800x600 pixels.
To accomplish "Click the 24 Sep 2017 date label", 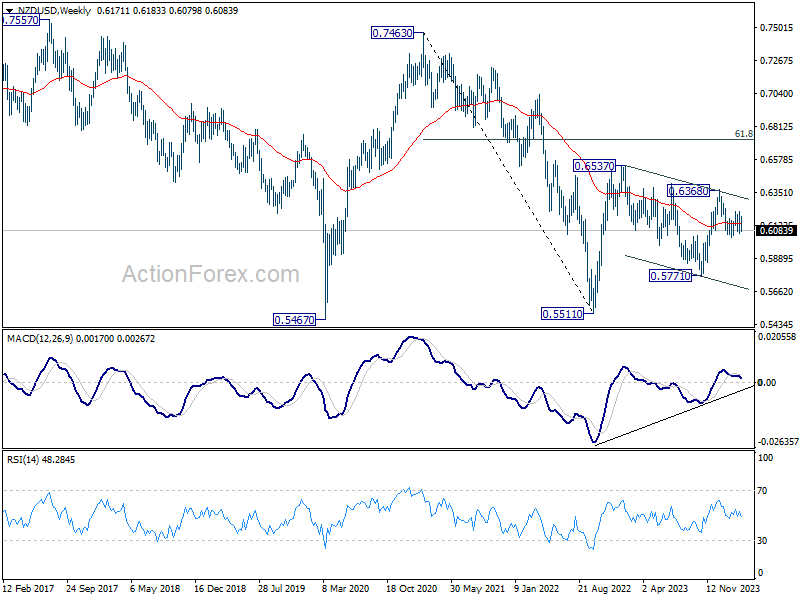I will 92,589.
